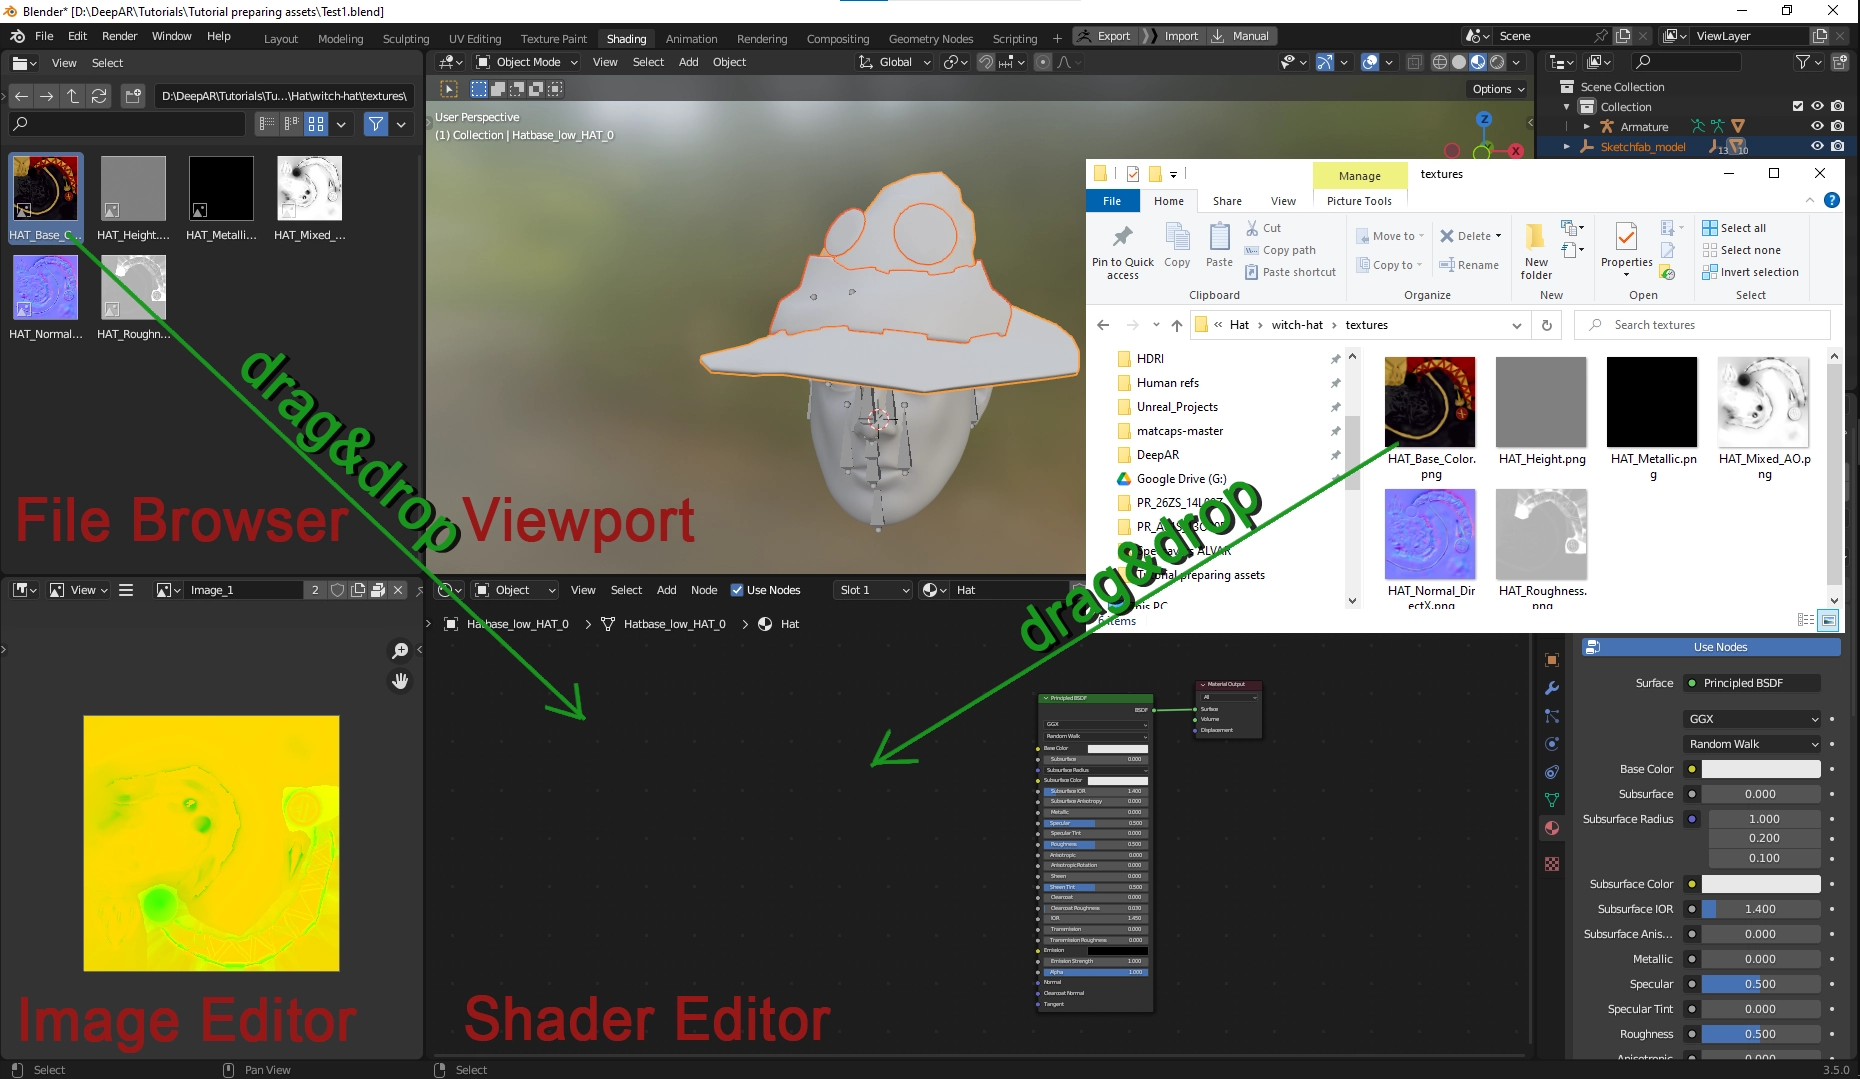Open Modifier wrench properties tab
This screenshot has width=1860, height=1079.
point(1552,688)
